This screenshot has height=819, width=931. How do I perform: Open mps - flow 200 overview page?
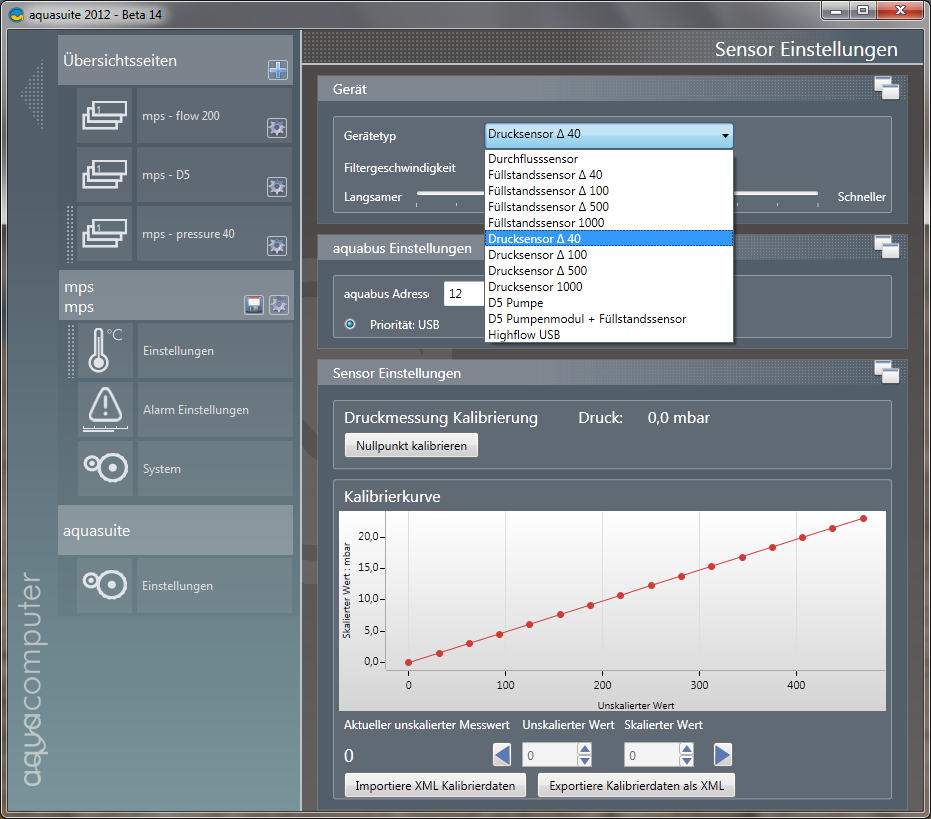click(214, 115)
